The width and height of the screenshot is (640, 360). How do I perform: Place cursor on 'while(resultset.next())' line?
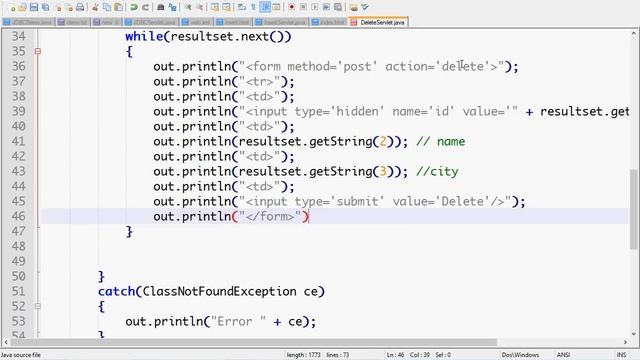click(208, 37)
